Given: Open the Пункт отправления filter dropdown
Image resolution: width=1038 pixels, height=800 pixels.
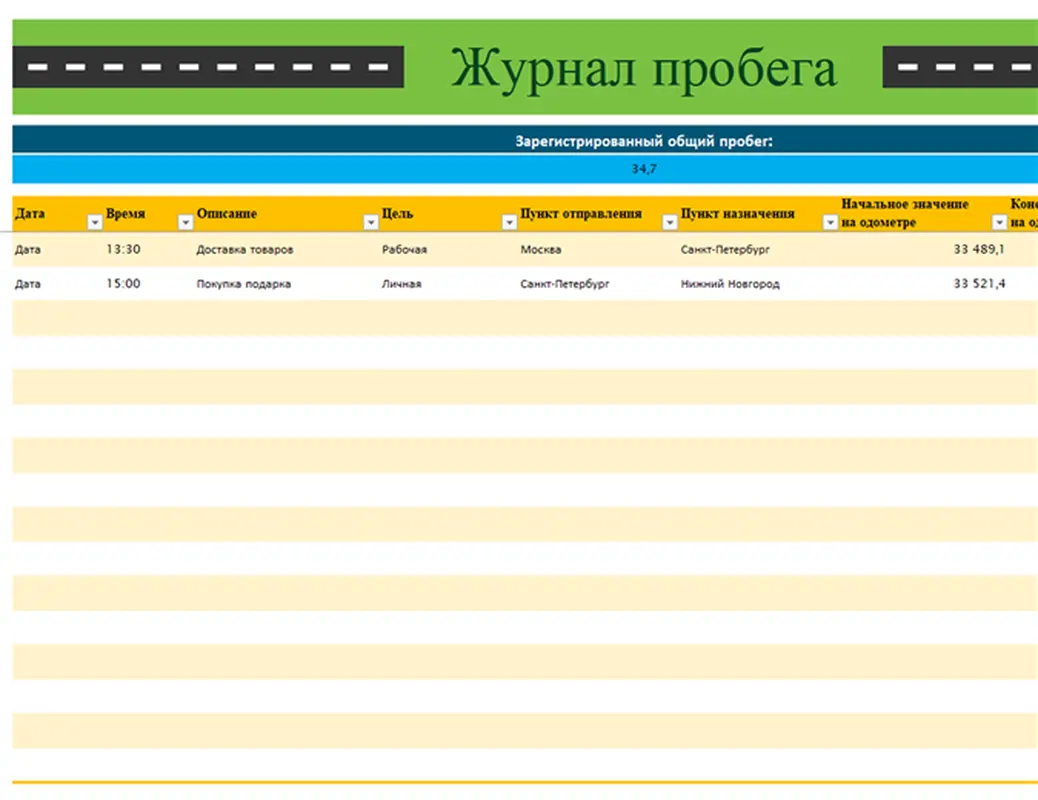Looking at the screenshot, I should tap(670, 222).
